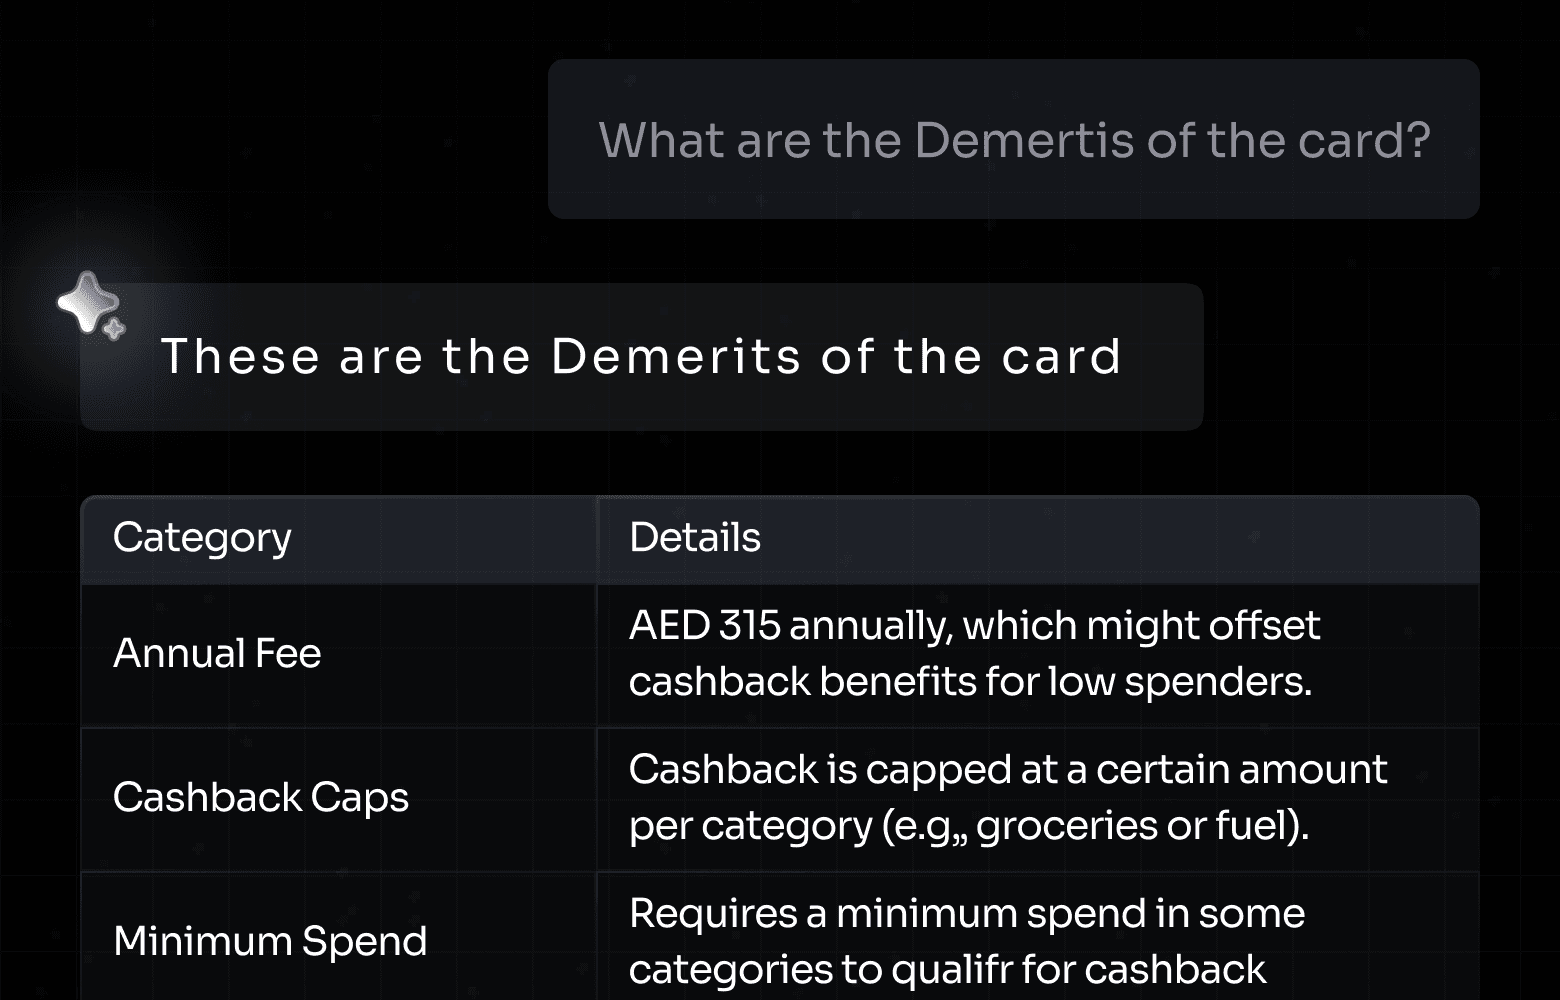Click the word "Demerits" in the answer
The height and width of the screenshot is (1000, 1560).
click(x=676, y=357)
